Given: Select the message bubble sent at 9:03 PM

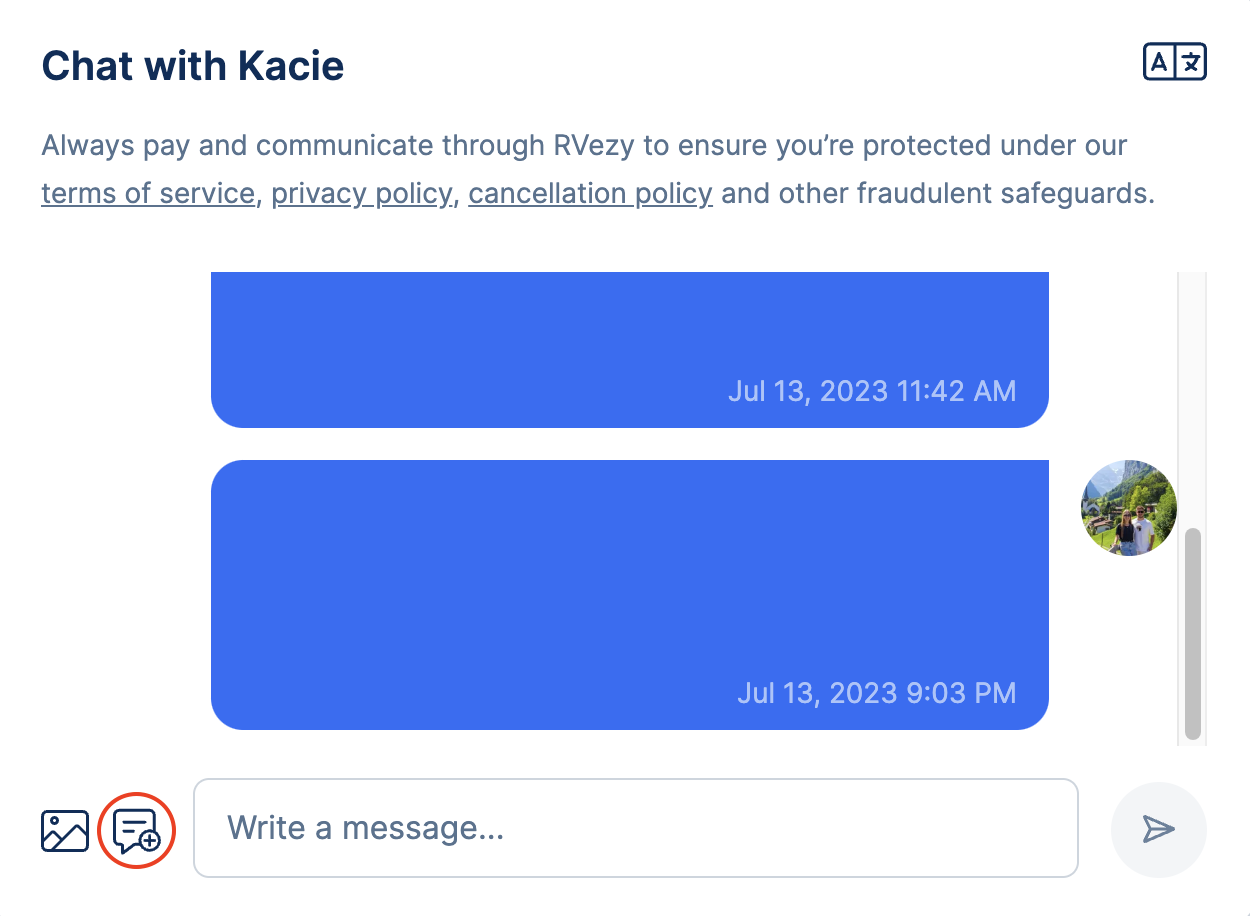Looking at the screenshot, I should click(630, 595).
